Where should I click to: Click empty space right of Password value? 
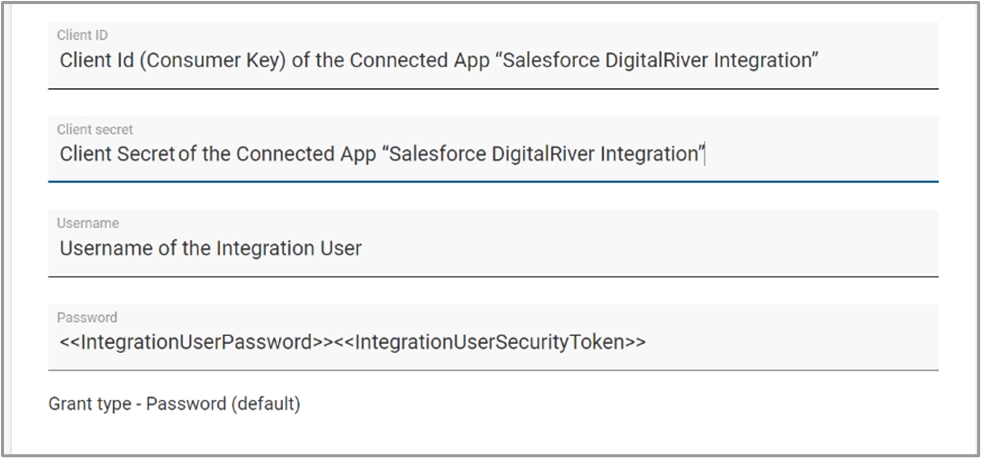click(790, 342)
